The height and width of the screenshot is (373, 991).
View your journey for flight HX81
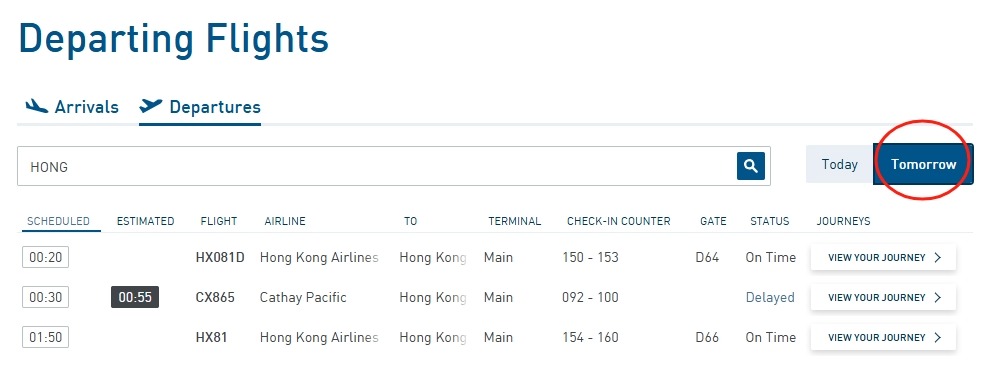pyautogui.click(x=884, y=338)
